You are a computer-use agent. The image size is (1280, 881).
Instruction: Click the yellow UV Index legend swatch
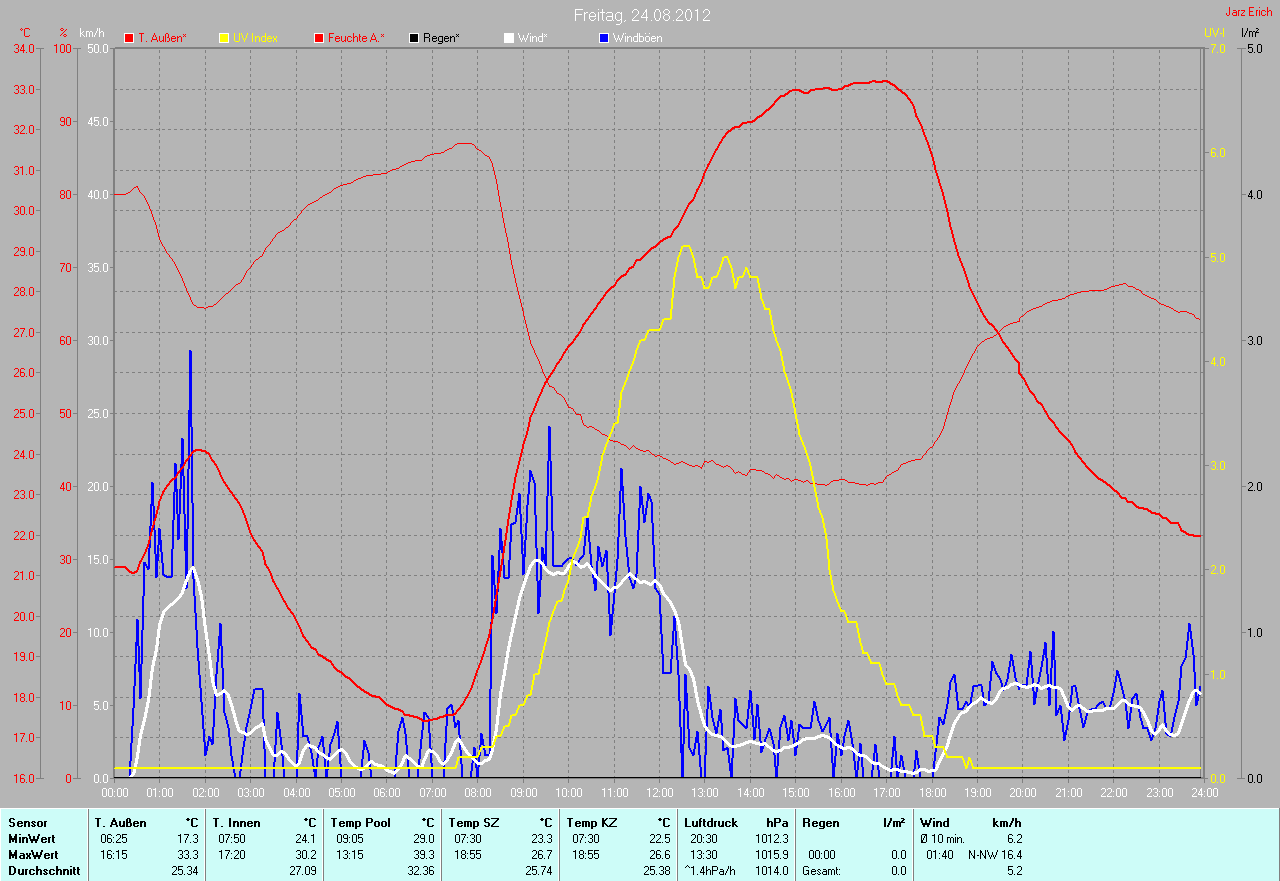224,38
